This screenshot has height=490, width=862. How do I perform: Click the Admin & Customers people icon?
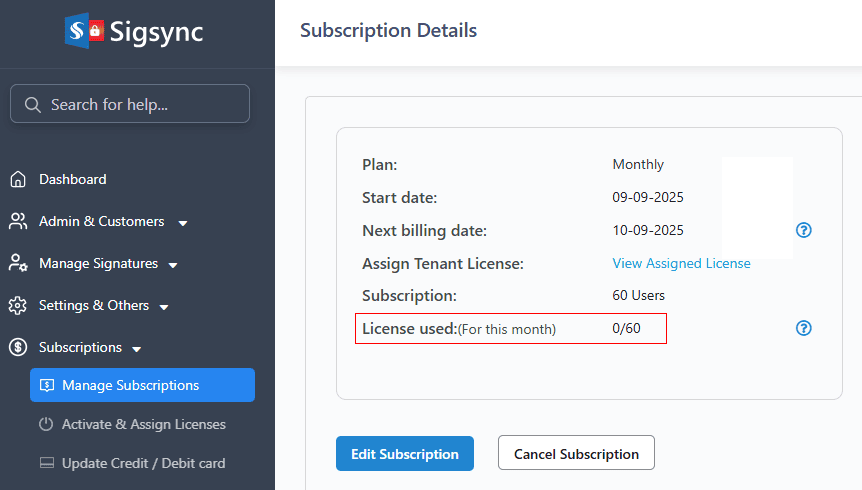[x=18, y=222]
